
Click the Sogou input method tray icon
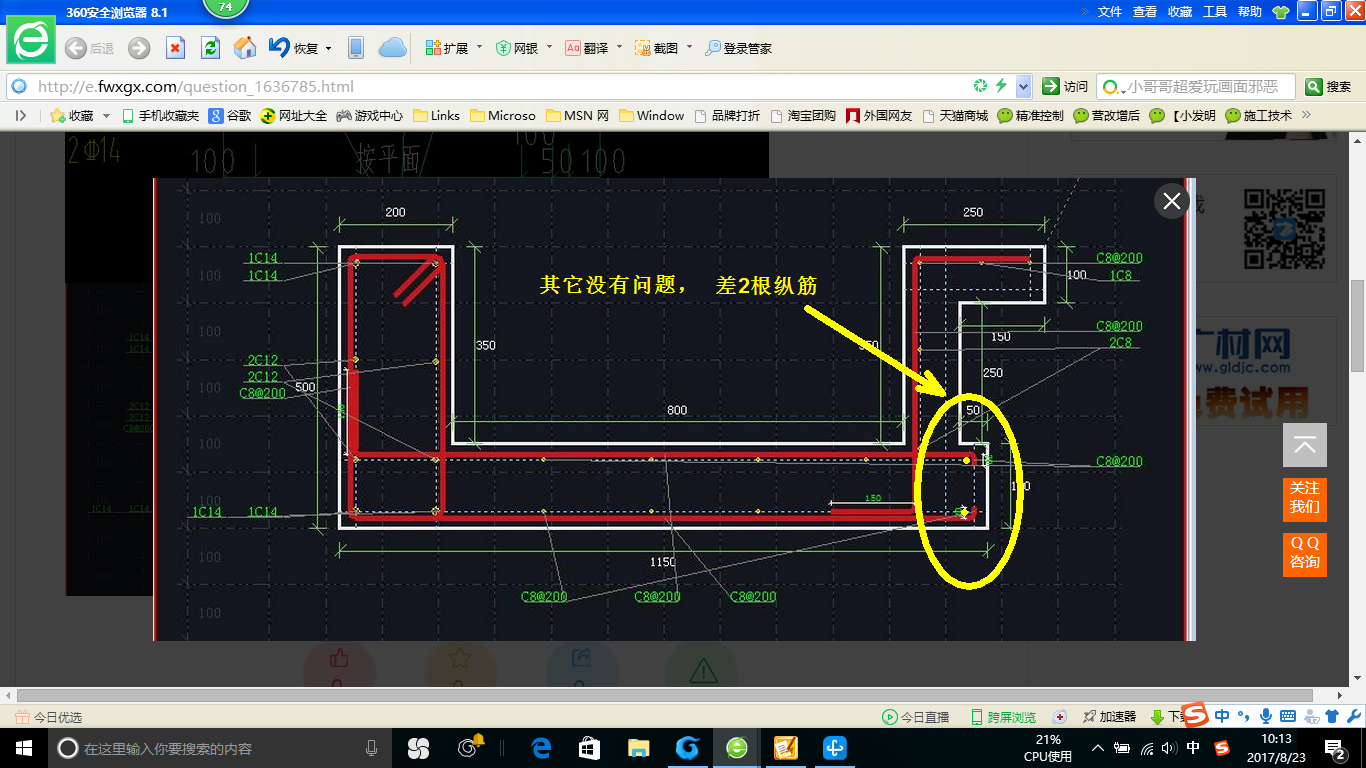[1222, 748]
